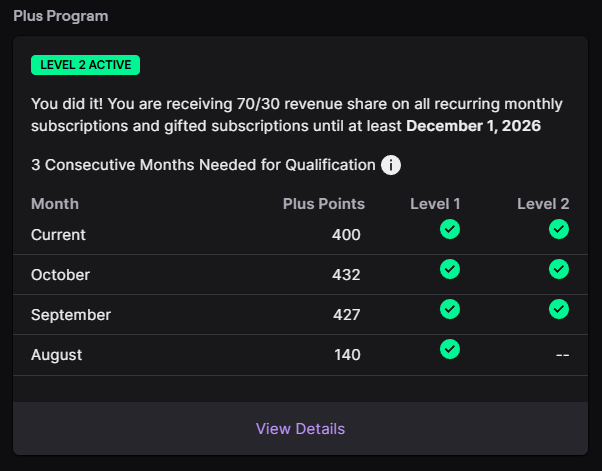Click Level 1 checkmark for October
The image size is (602, 471).
(x=450, y=269)
